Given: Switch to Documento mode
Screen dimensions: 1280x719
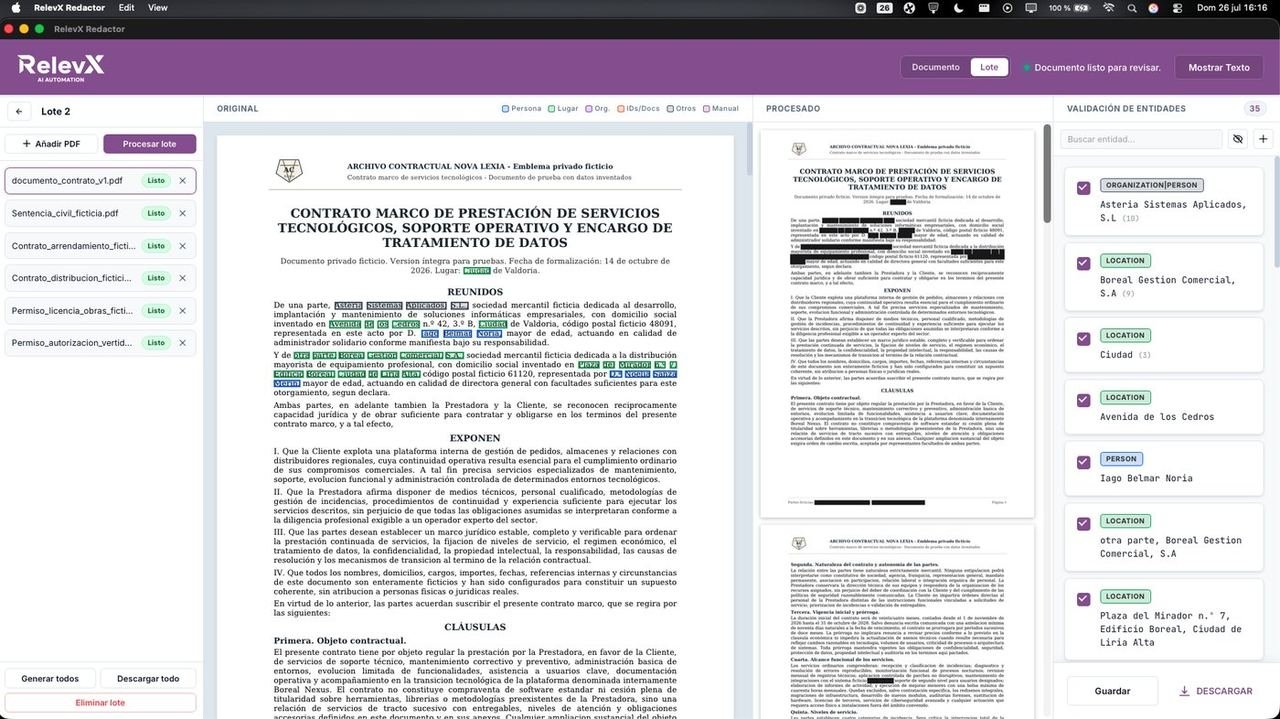Looking at the screenshot, I should click(x=935, y=67).
